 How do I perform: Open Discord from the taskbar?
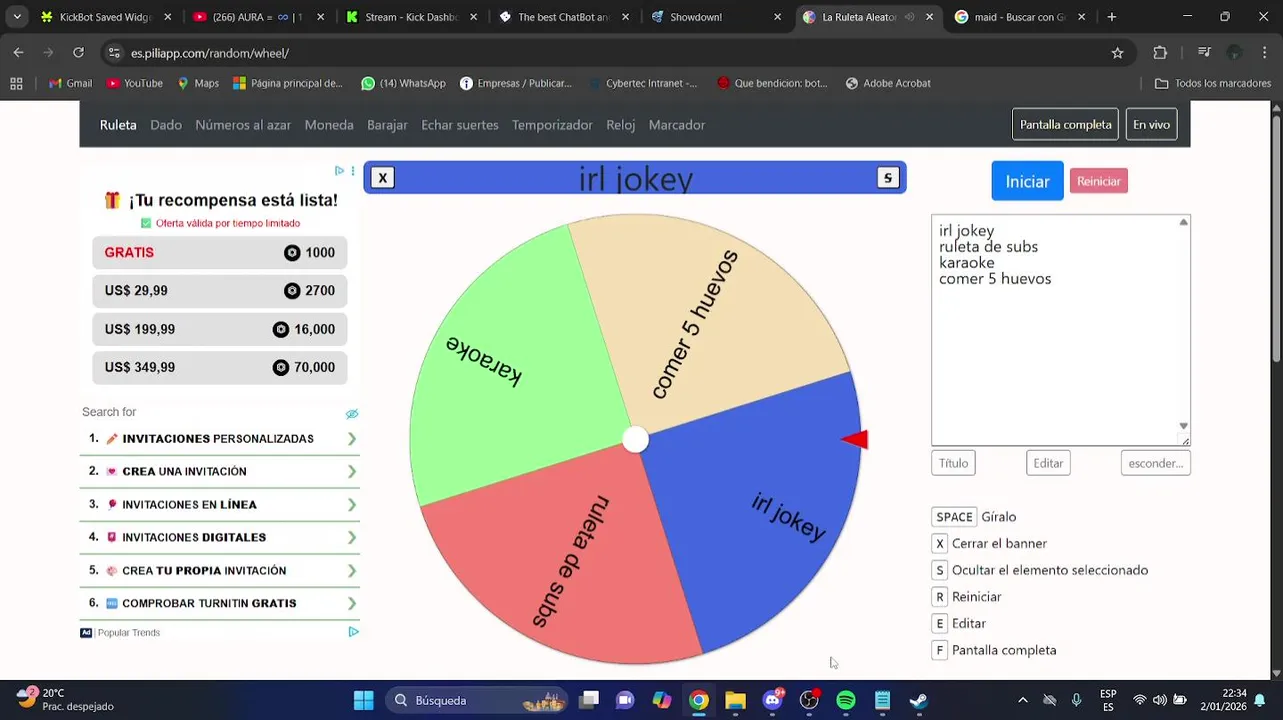click(773, 700)
